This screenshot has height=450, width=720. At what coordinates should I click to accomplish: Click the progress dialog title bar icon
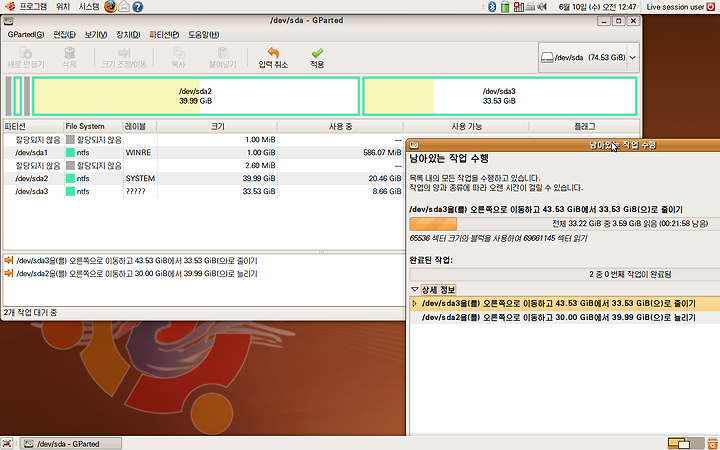click(x=414, y=145)
